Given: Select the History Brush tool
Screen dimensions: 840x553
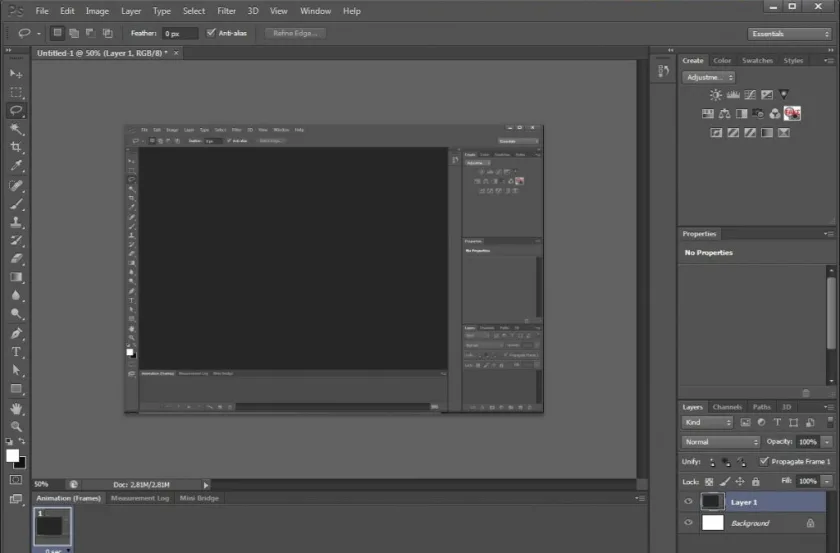Looking at the screenshot, I should tap(16, 241).
